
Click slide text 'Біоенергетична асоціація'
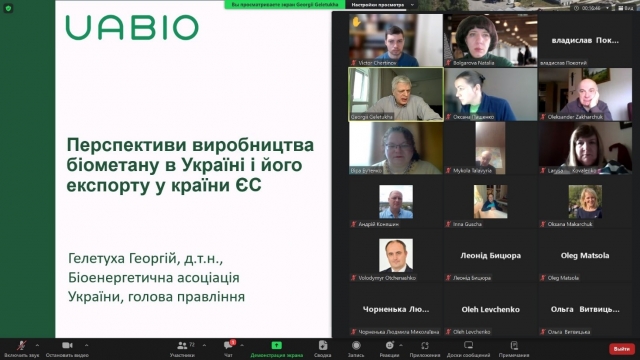154,278
